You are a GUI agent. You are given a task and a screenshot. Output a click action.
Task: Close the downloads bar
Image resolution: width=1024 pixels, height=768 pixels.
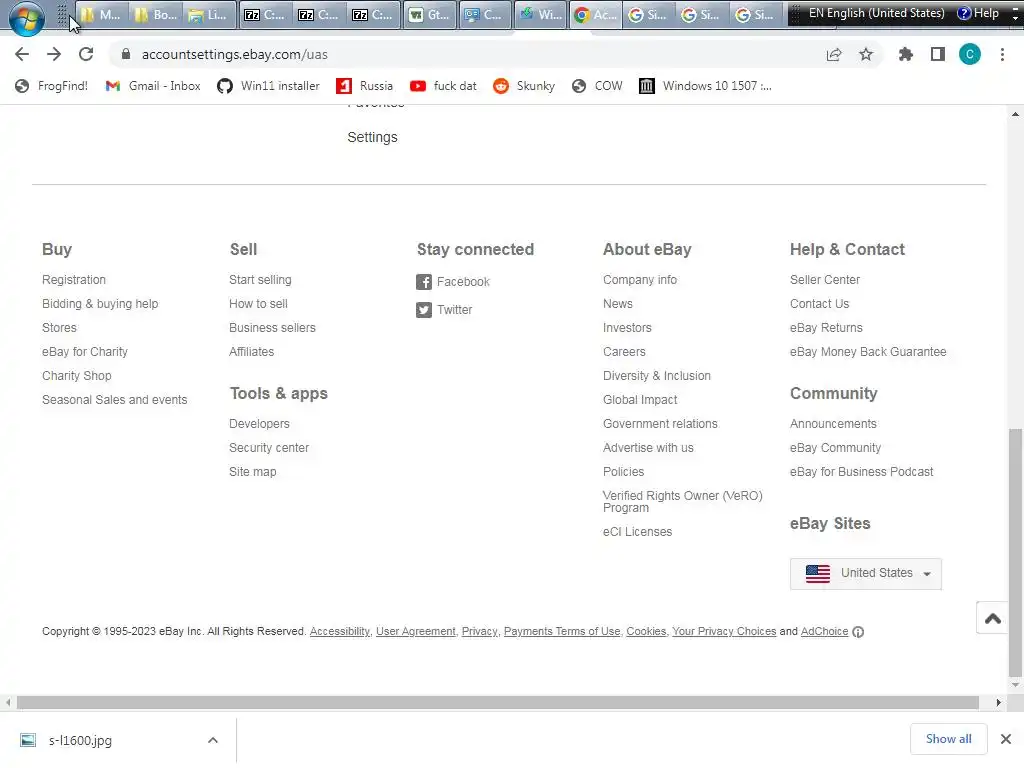[x=1006, y=739]
